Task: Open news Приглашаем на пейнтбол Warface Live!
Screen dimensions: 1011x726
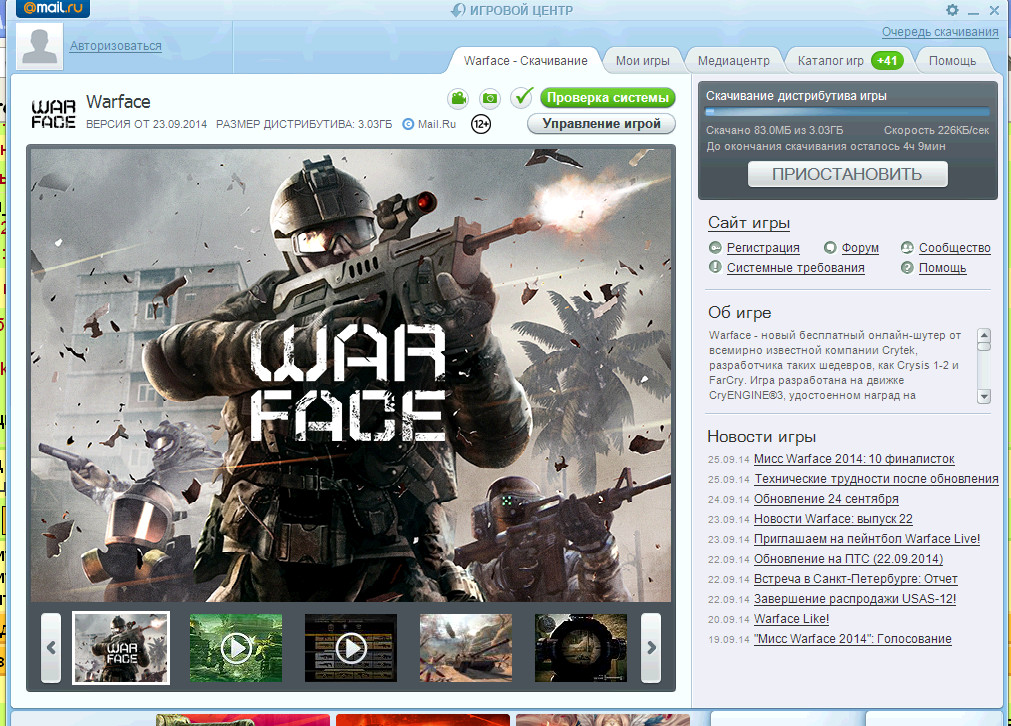Action: 867,538
